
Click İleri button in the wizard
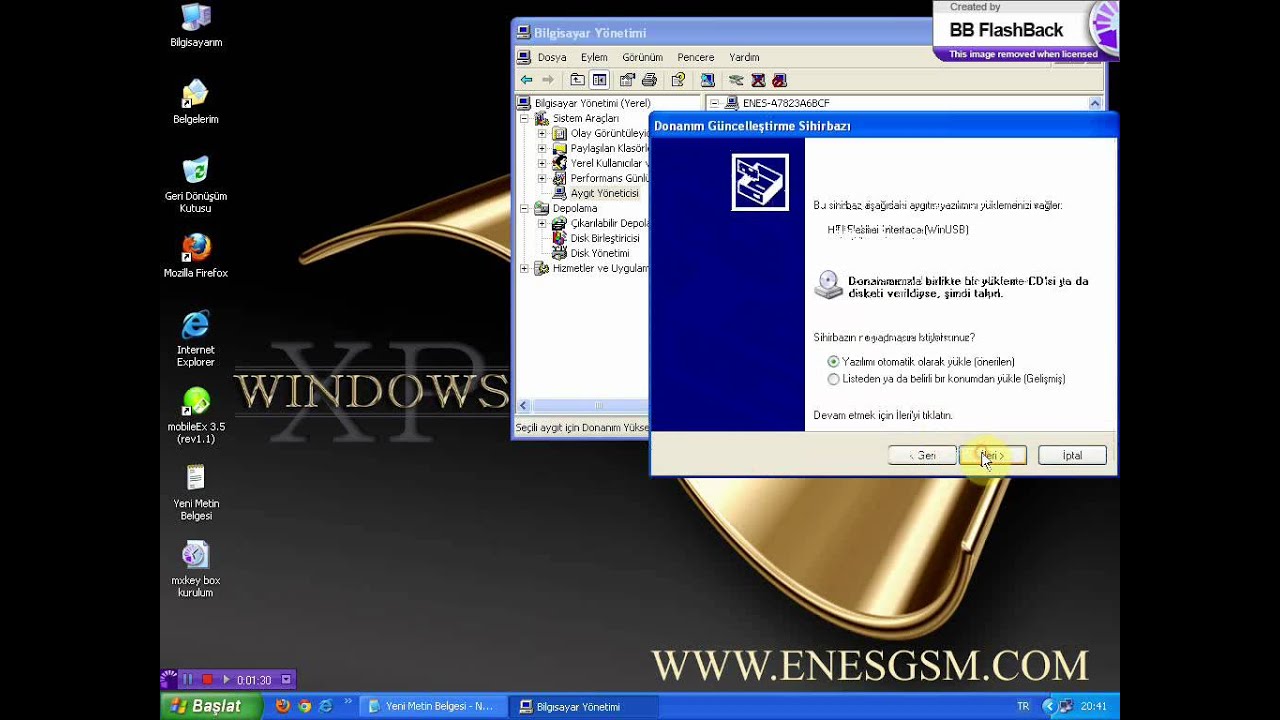pyautogui.click(x=993, y=455)
